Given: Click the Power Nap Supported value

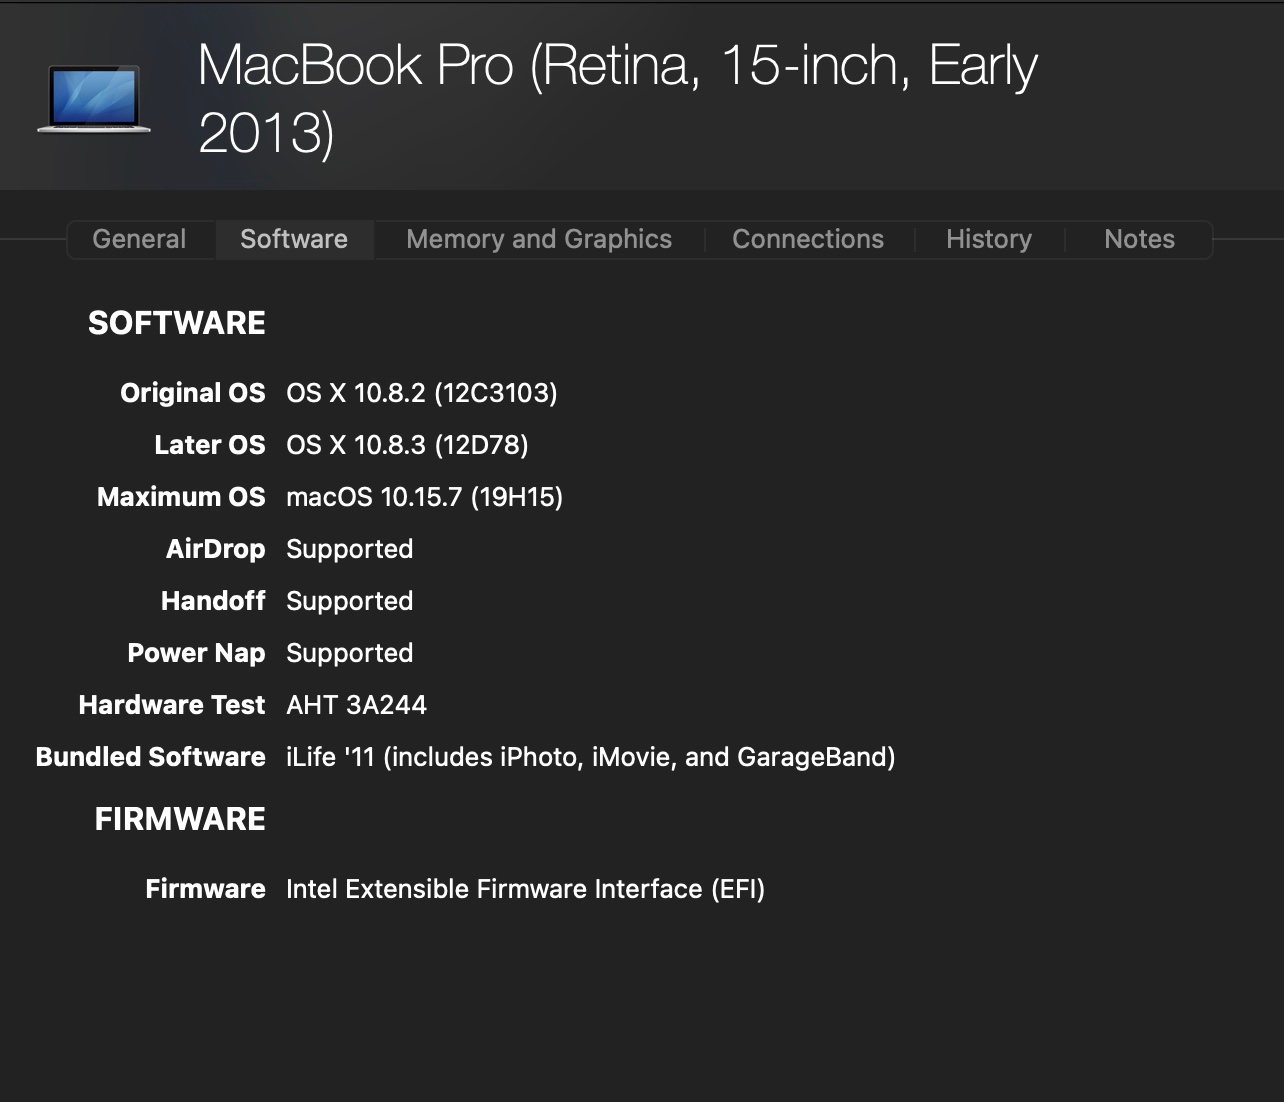Looking at the screenshot, I should coord(349,653).
